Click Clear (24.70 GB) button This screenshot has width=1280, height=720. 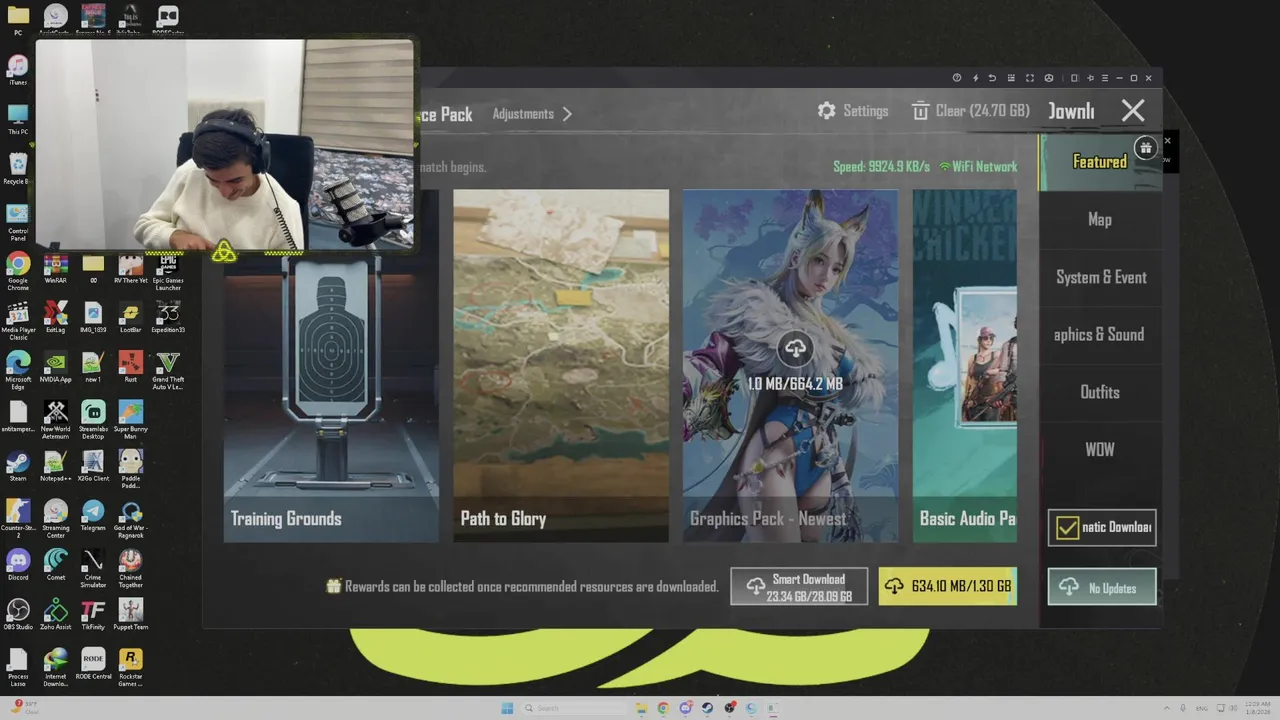(970, 111)
